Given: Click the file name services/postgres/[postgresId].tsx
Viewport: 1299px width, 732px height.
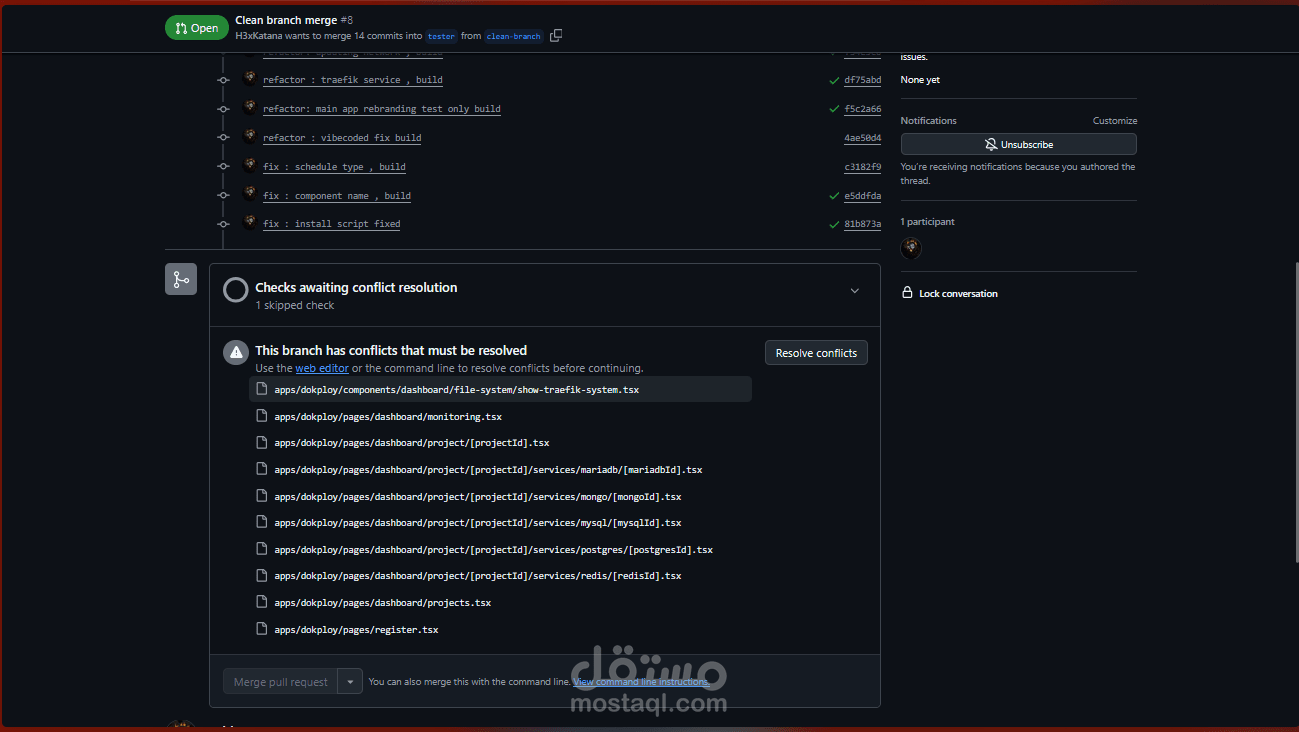Looking at the screenshot, I should pos(494,550).
